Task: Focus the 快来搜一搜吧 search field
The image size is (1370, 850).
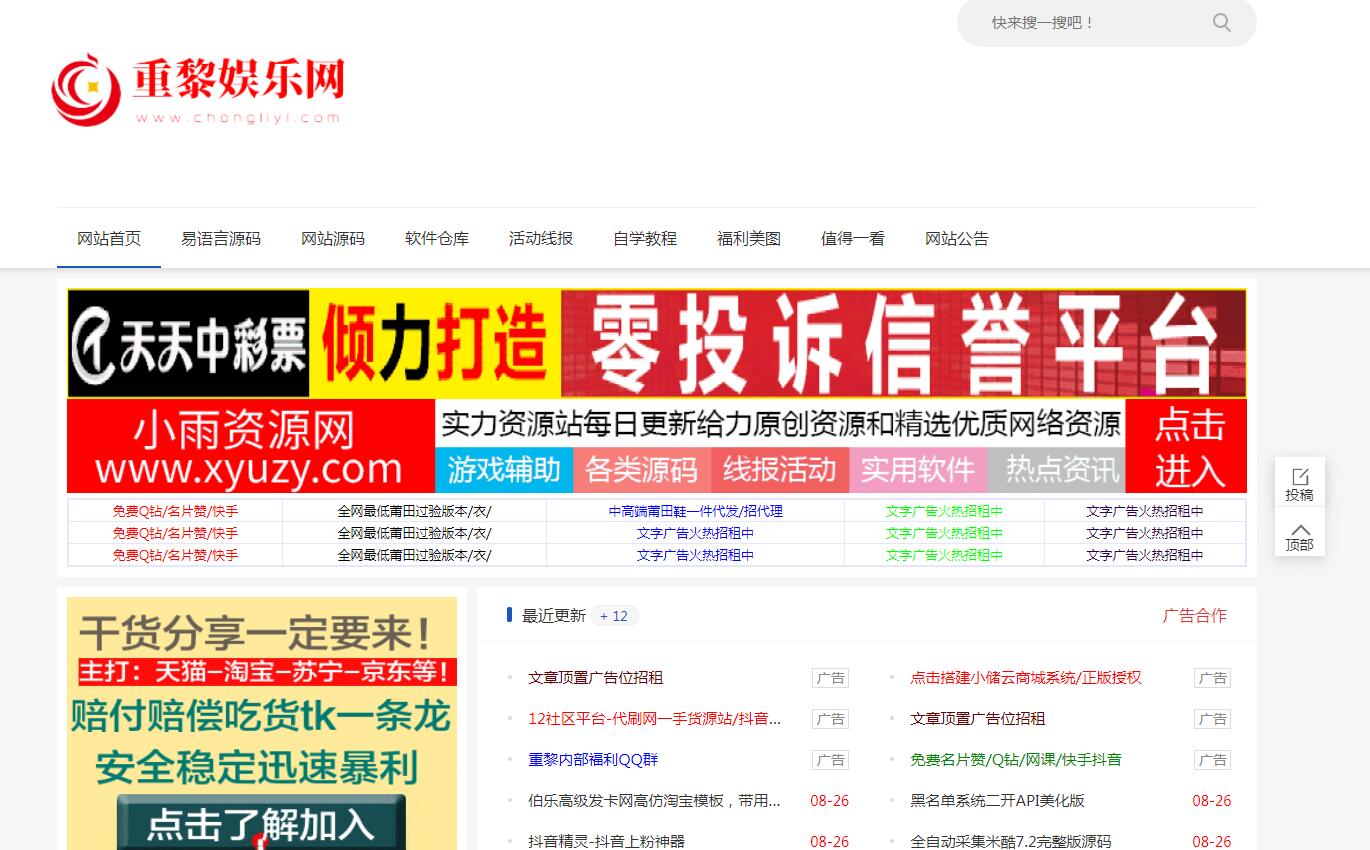Action: 1090,22
